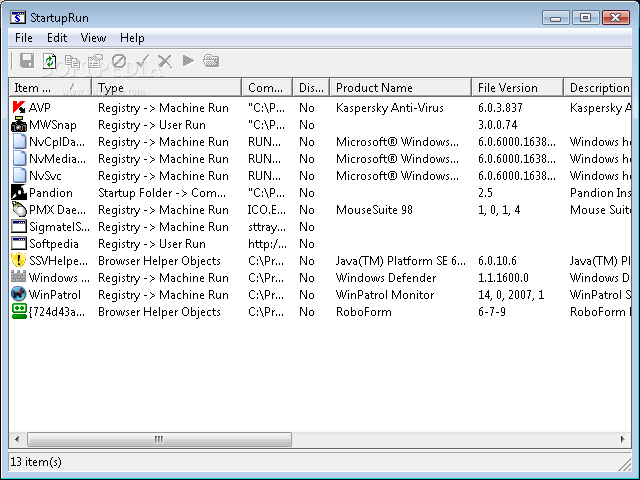Screen dimensions: 640x480
Task: Click the 'ICO.E...' command cell
Action: [x=267, y=210]
